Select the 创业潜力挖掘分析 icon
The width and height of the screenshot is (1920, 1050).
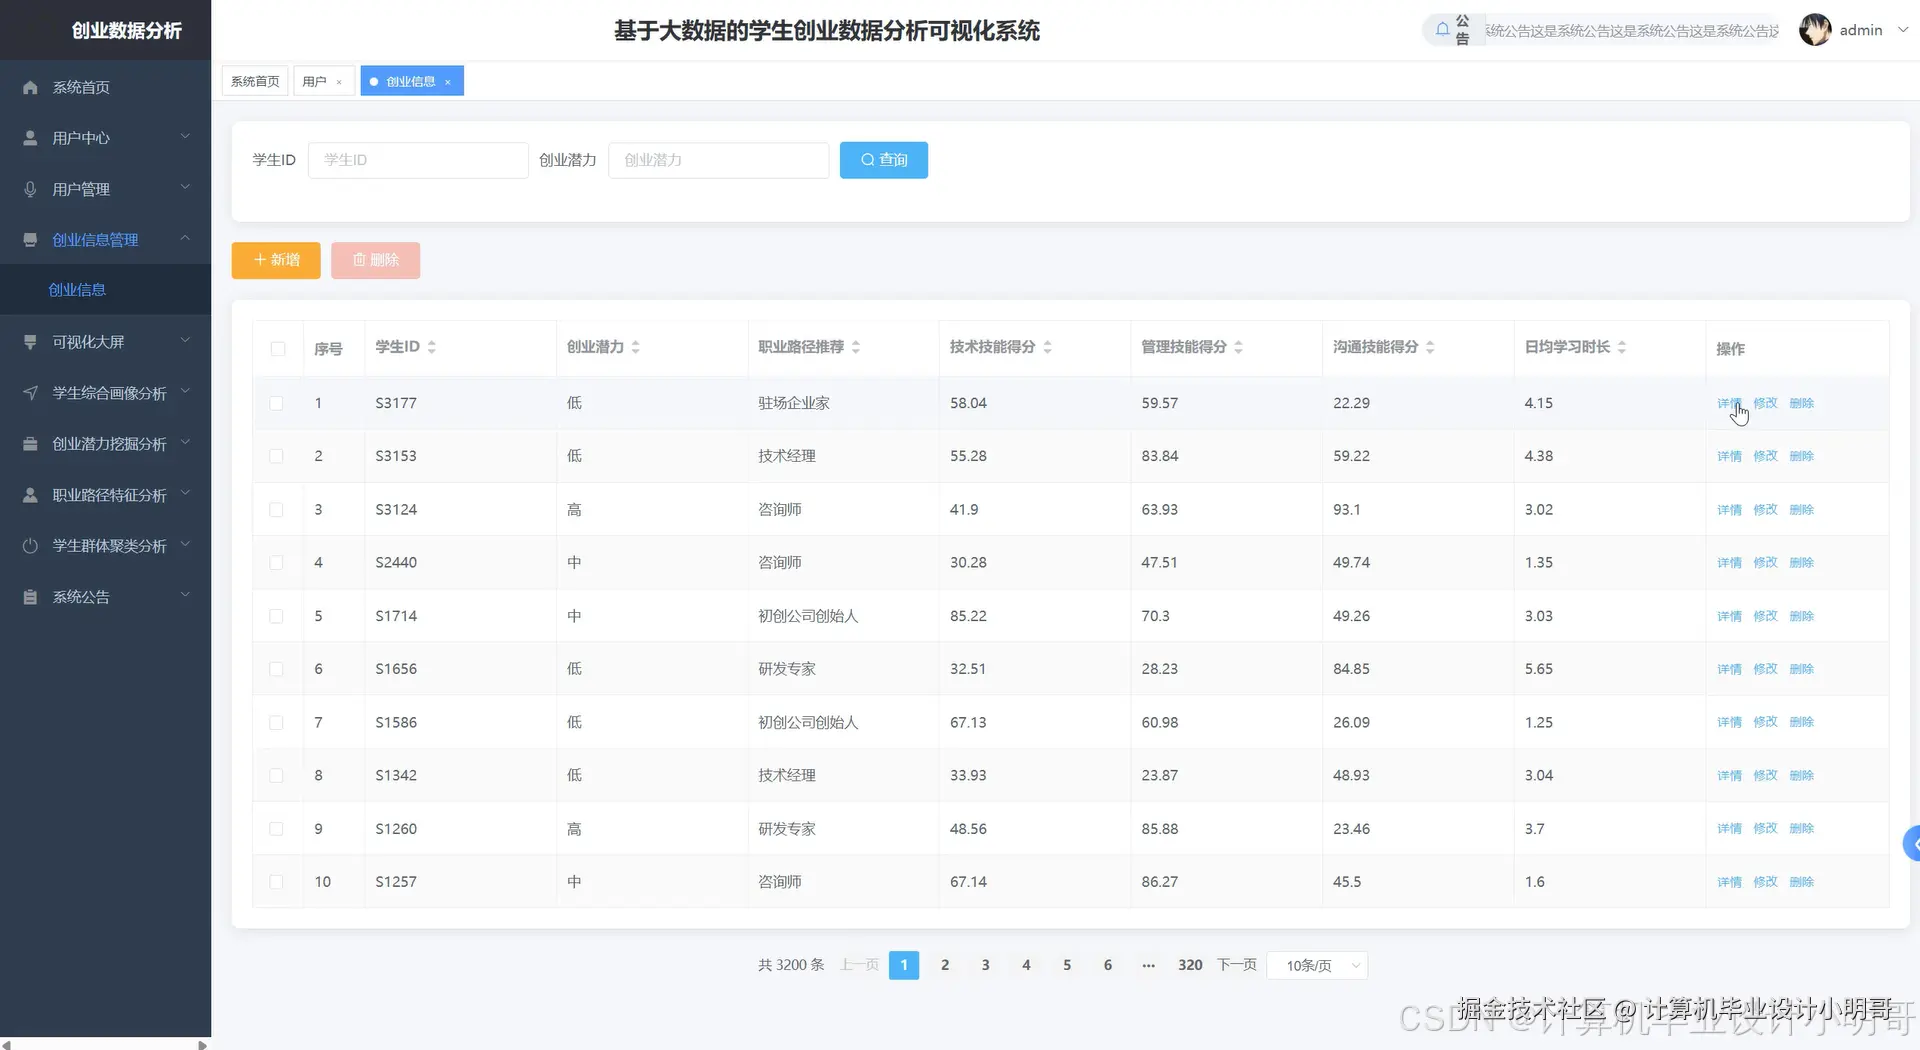pos(30,443)
